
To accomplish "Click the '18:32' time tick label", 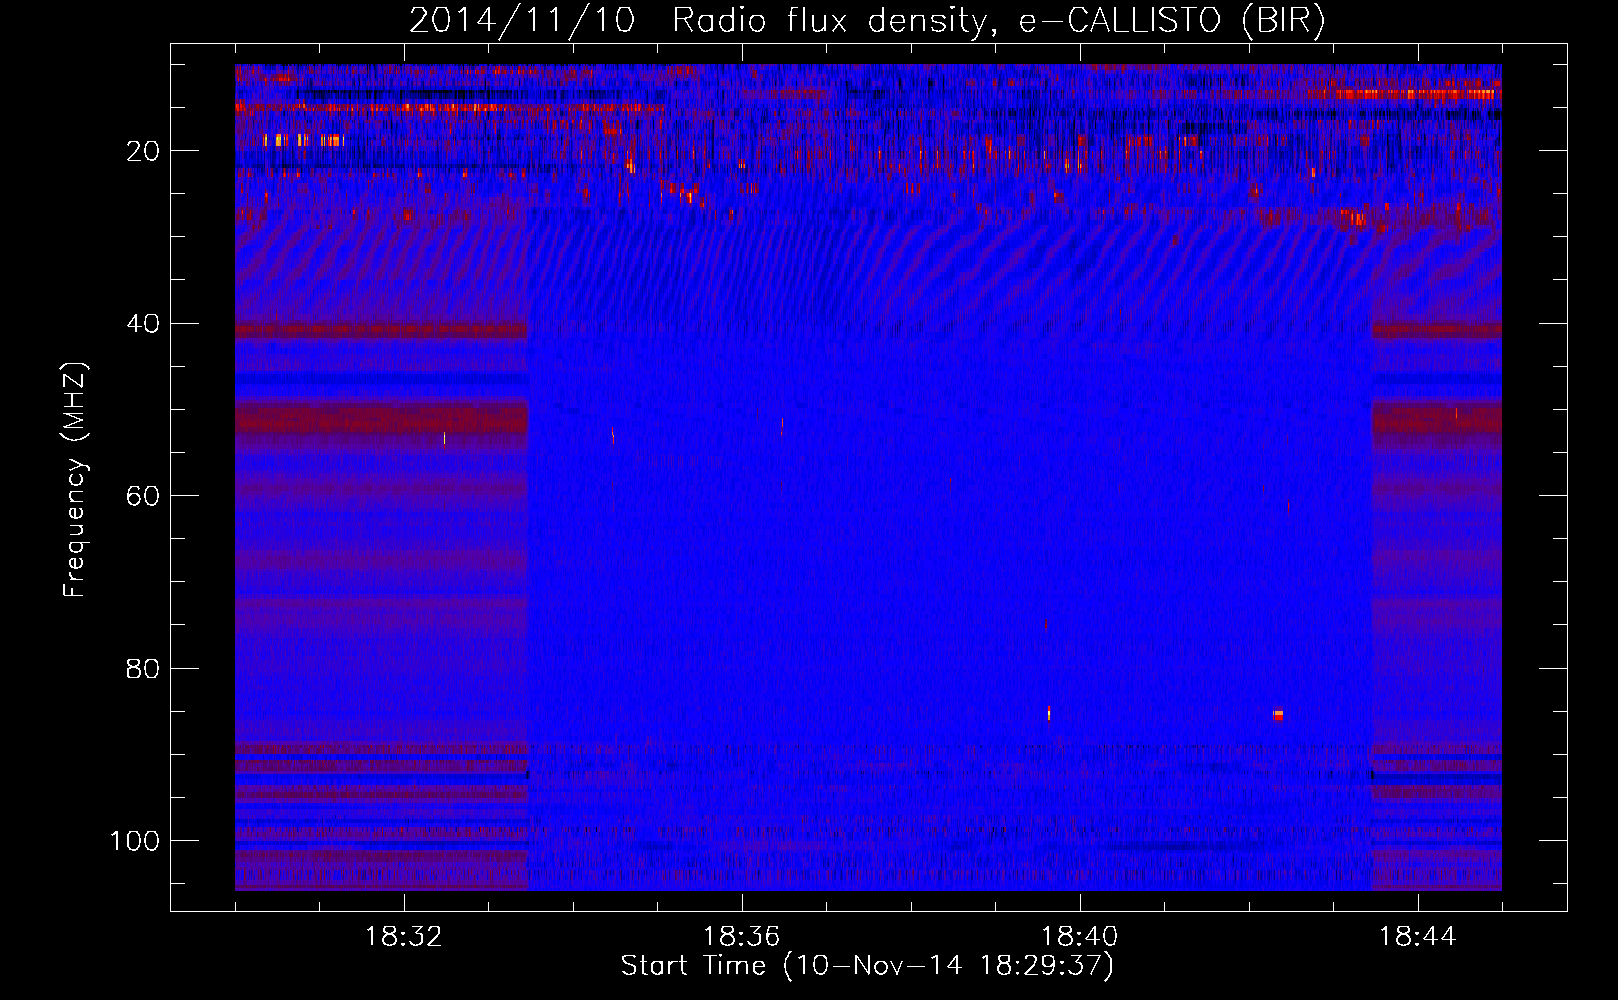I will click(404, 937).
